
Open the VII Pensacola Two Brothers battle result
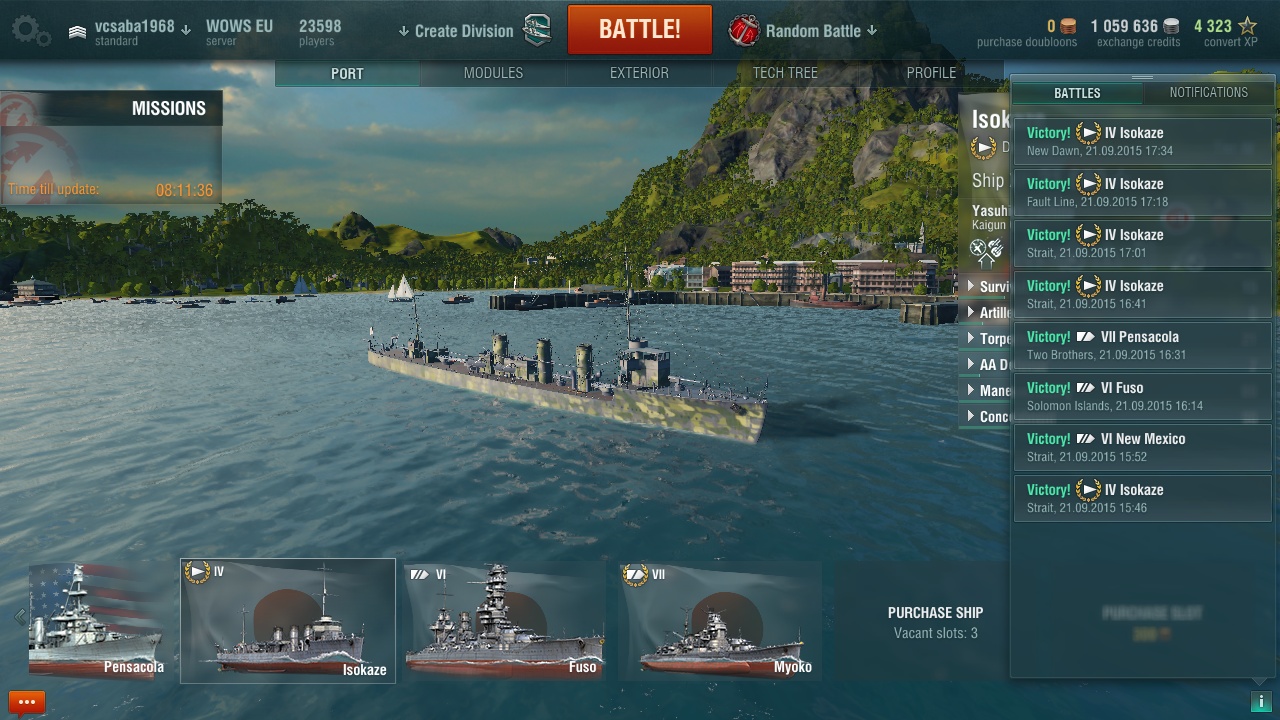[x=1143, y=345]
